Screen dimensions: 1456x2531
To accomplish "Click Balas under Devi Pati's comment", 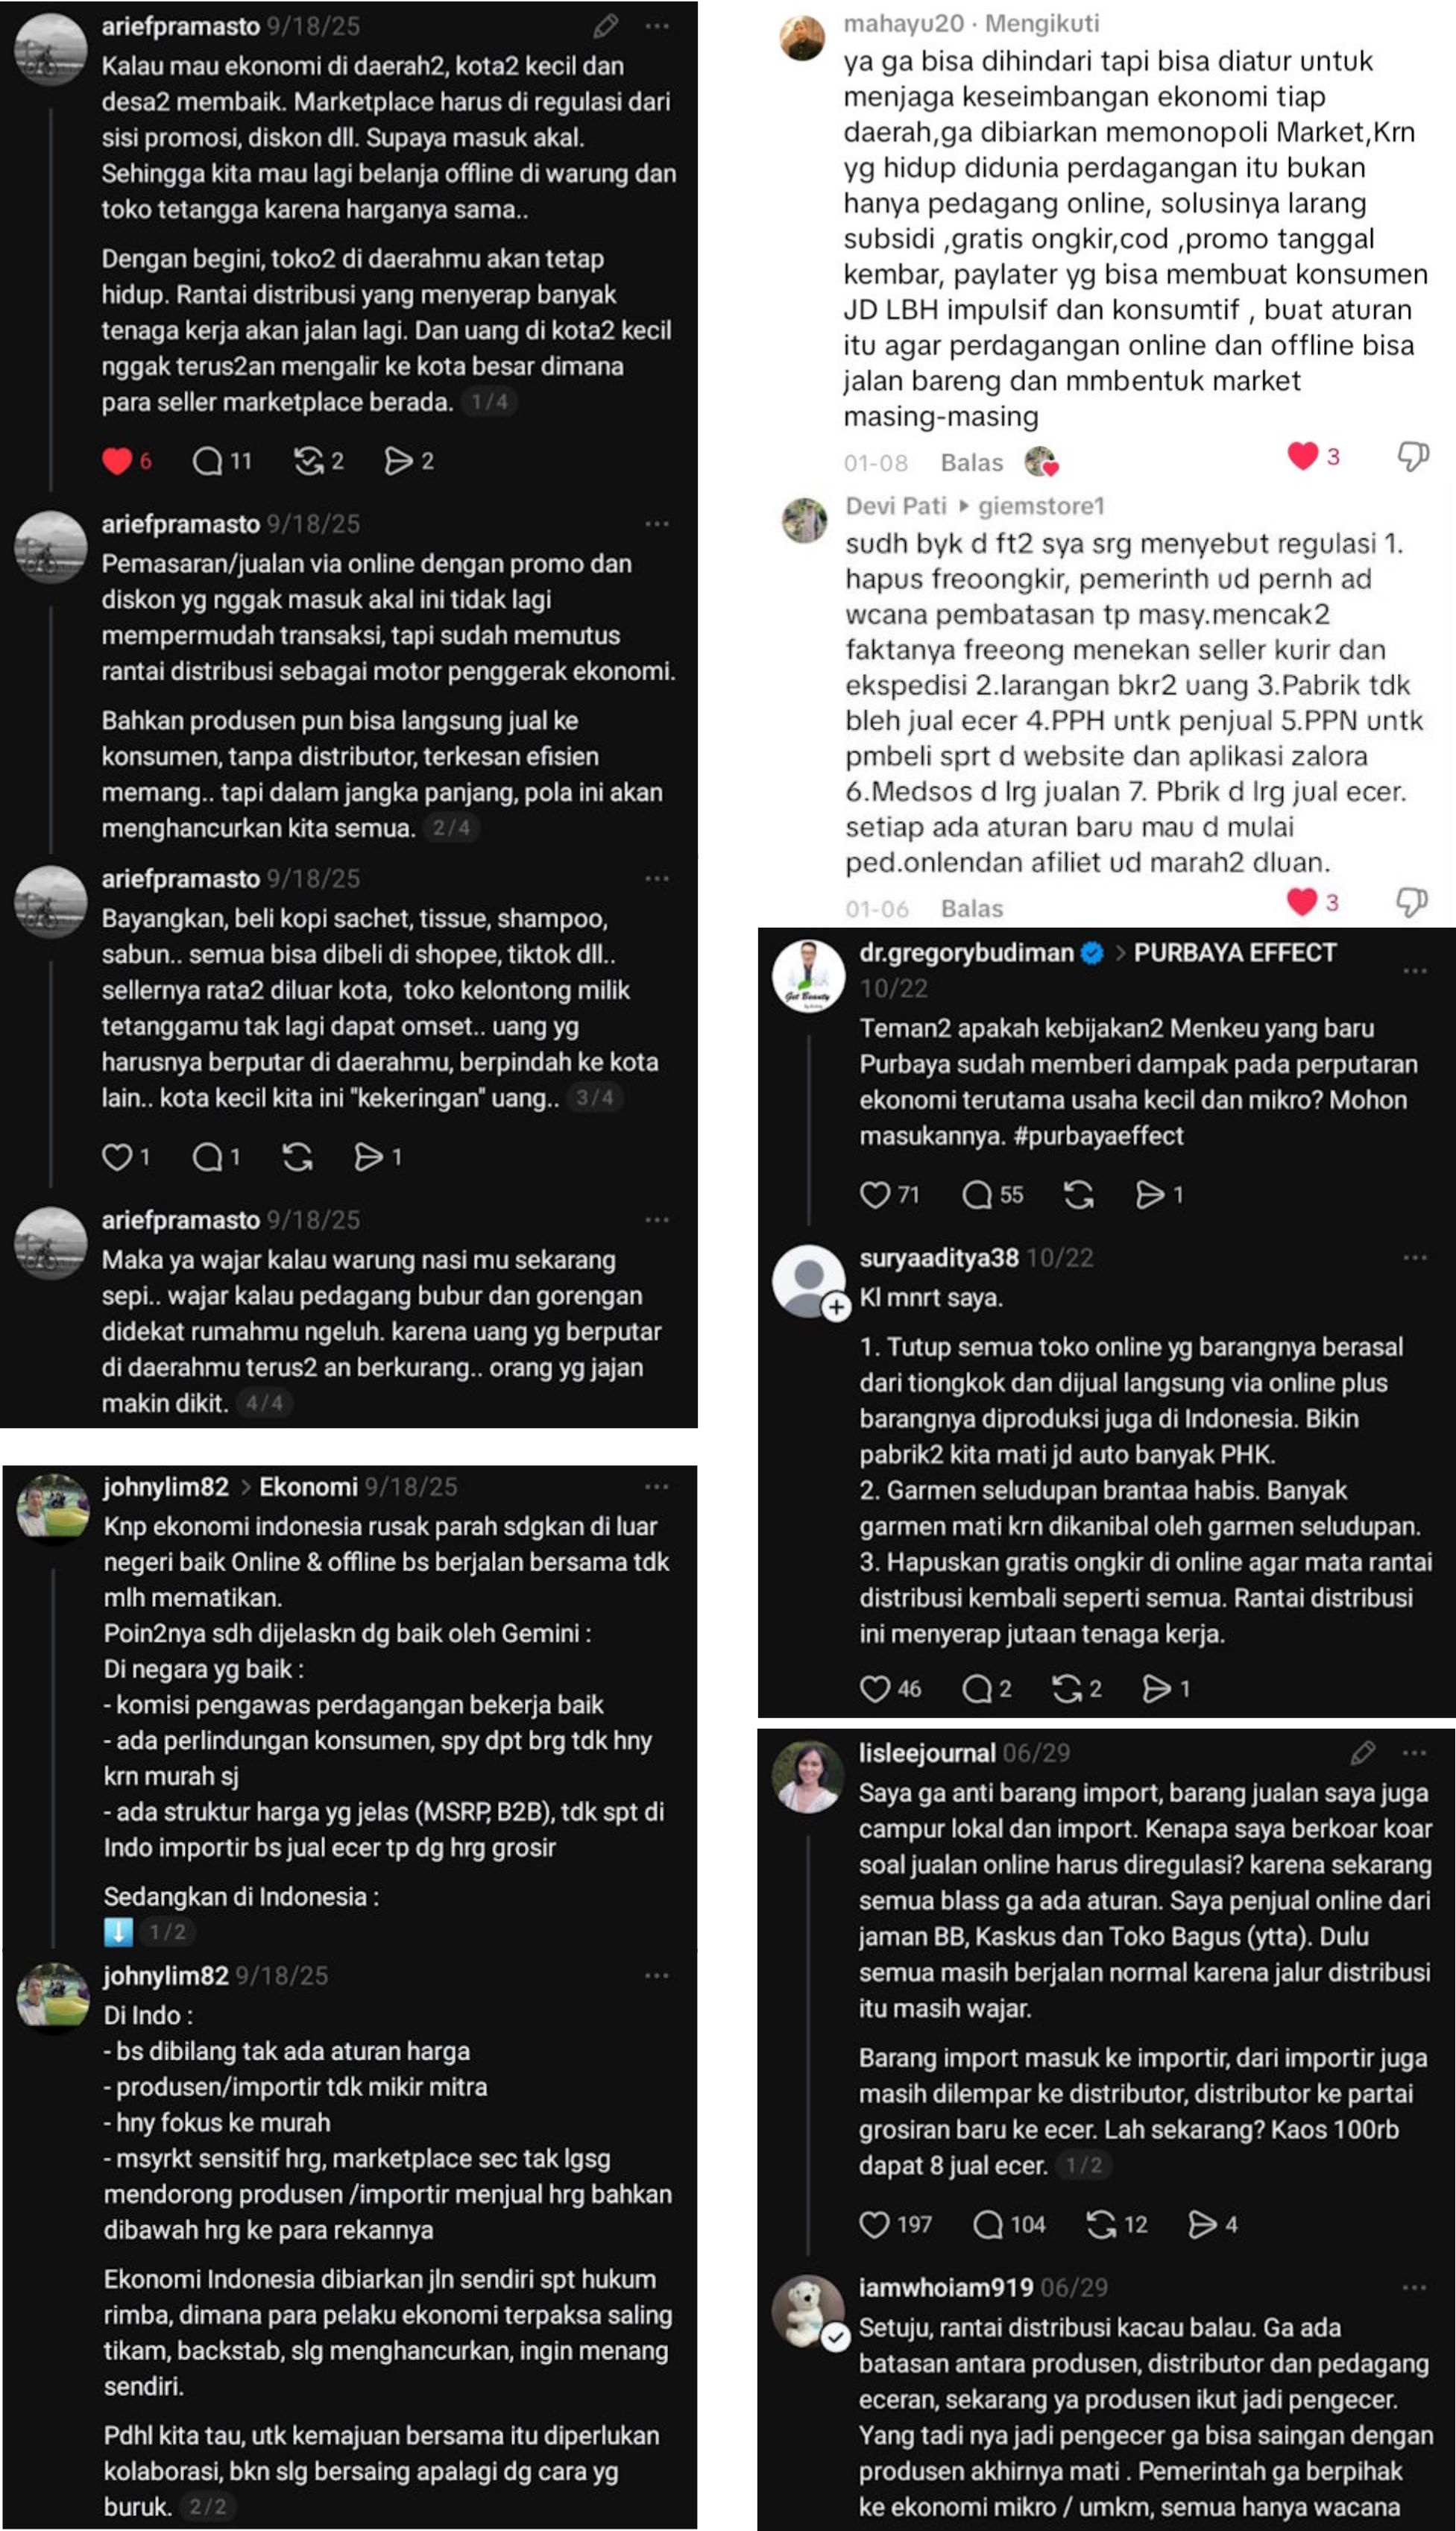I will point(971,908).
